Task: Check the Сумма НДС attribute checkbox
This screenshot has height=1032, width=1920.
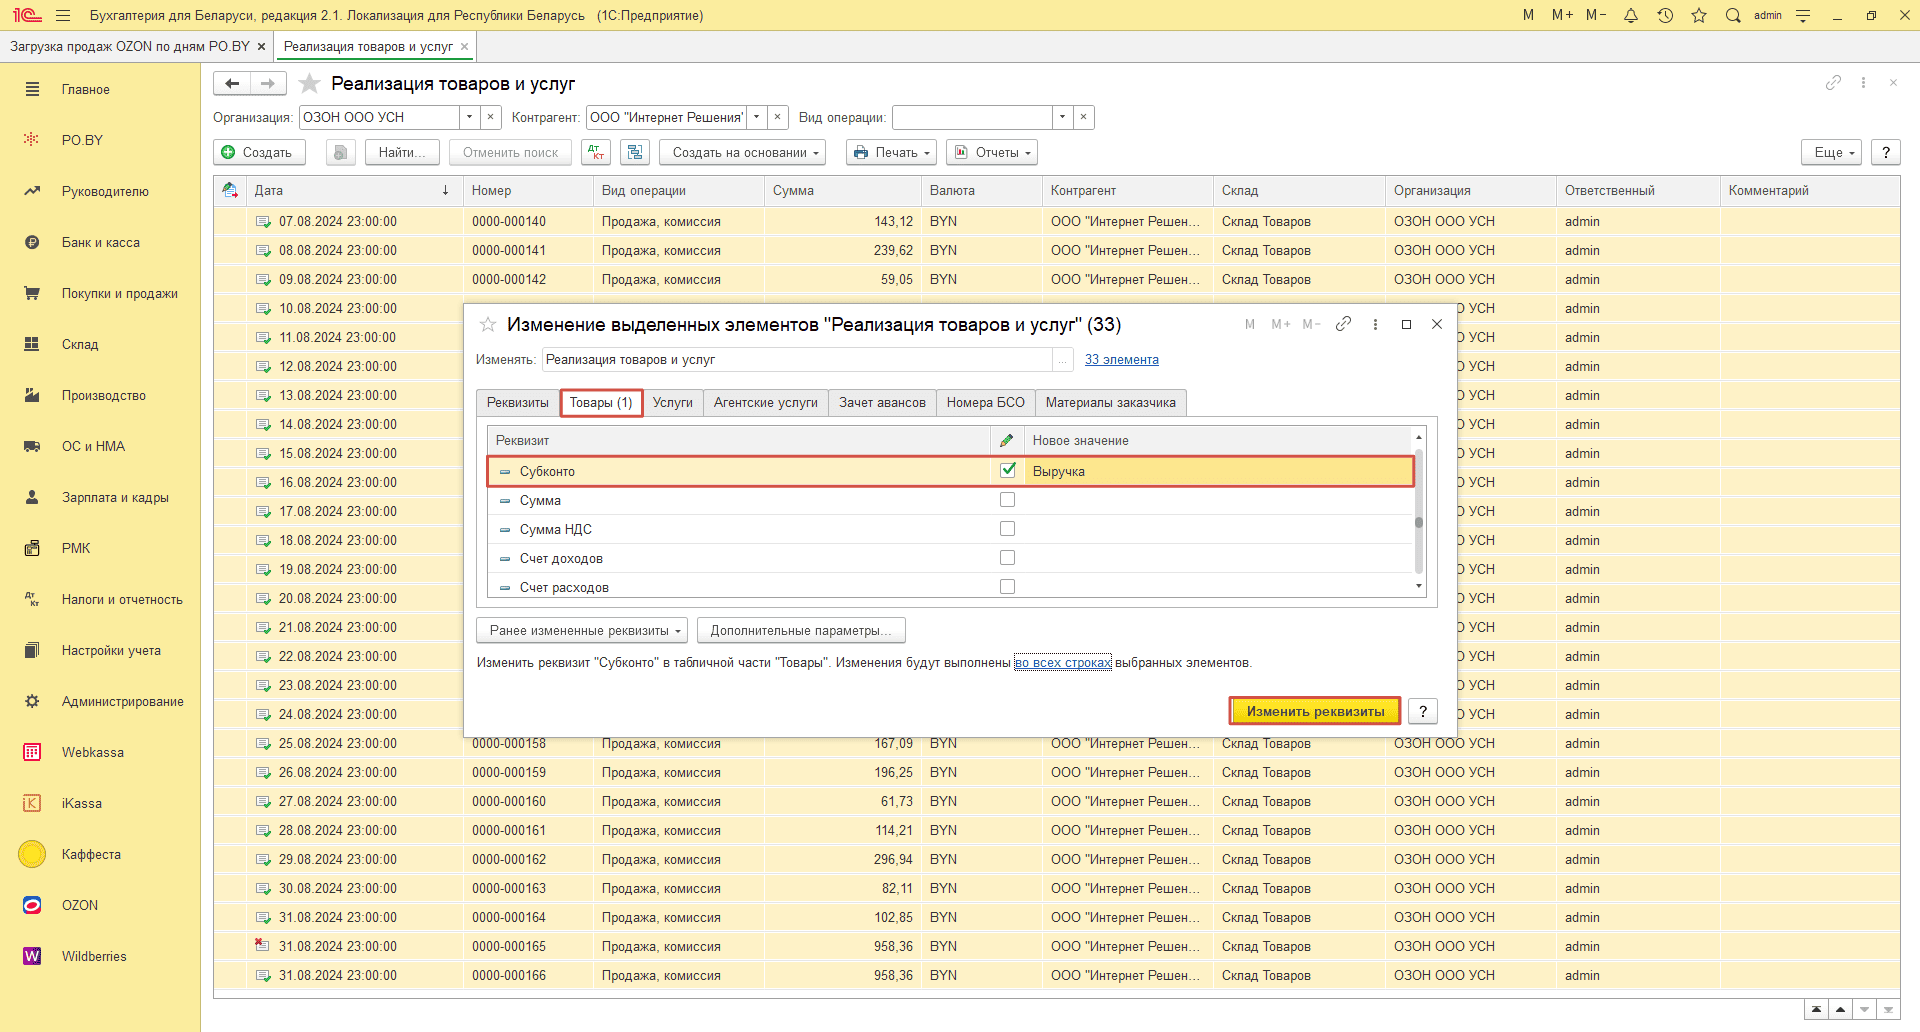Action: pyautogui.click(x=1008, y=528)
